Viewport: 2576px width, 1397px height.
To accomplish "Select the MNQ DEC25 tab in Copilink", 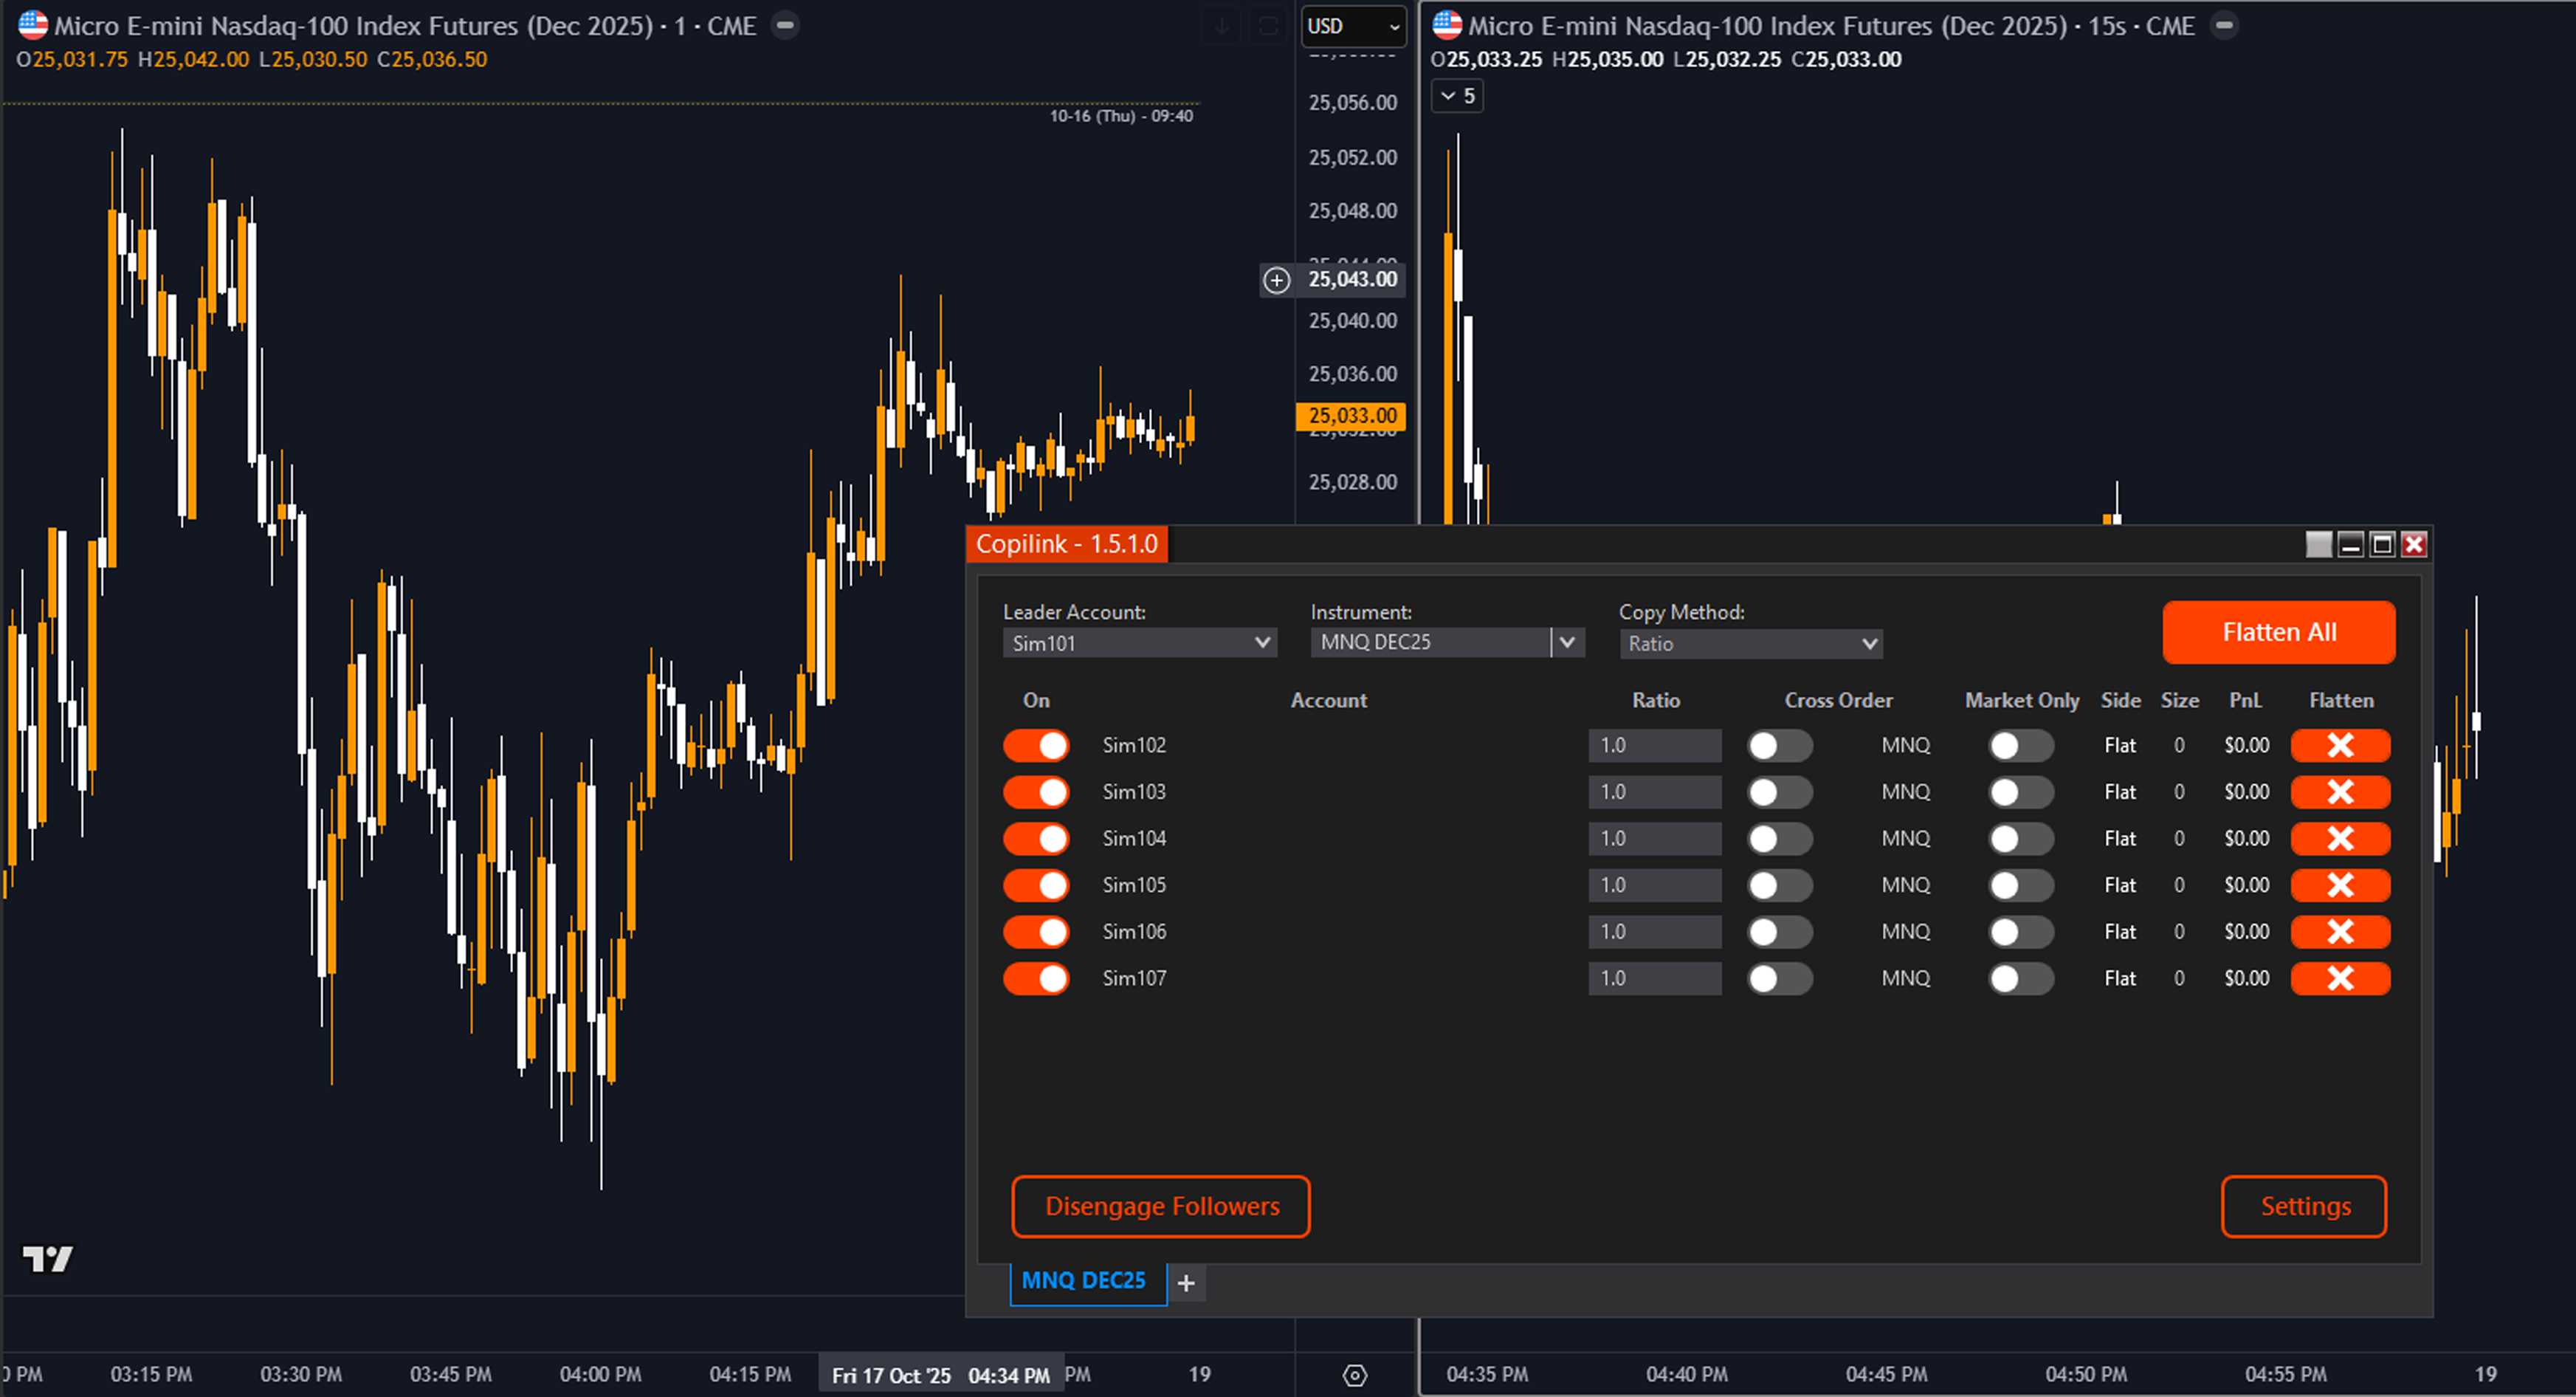I will [1087, 1280].
